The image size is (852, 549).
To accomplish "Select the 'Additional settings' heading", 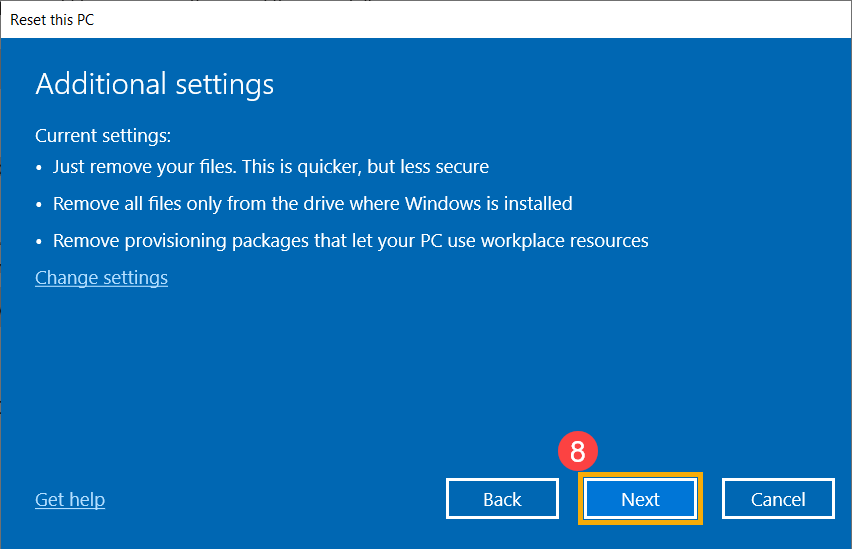I will [x=155, y=85].
